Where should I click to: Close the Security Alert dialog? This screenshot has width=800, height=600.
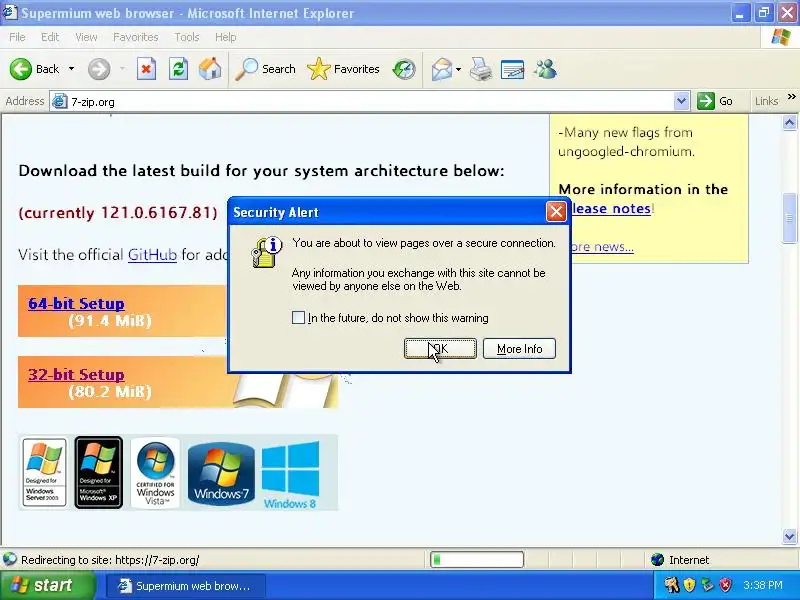556,212
